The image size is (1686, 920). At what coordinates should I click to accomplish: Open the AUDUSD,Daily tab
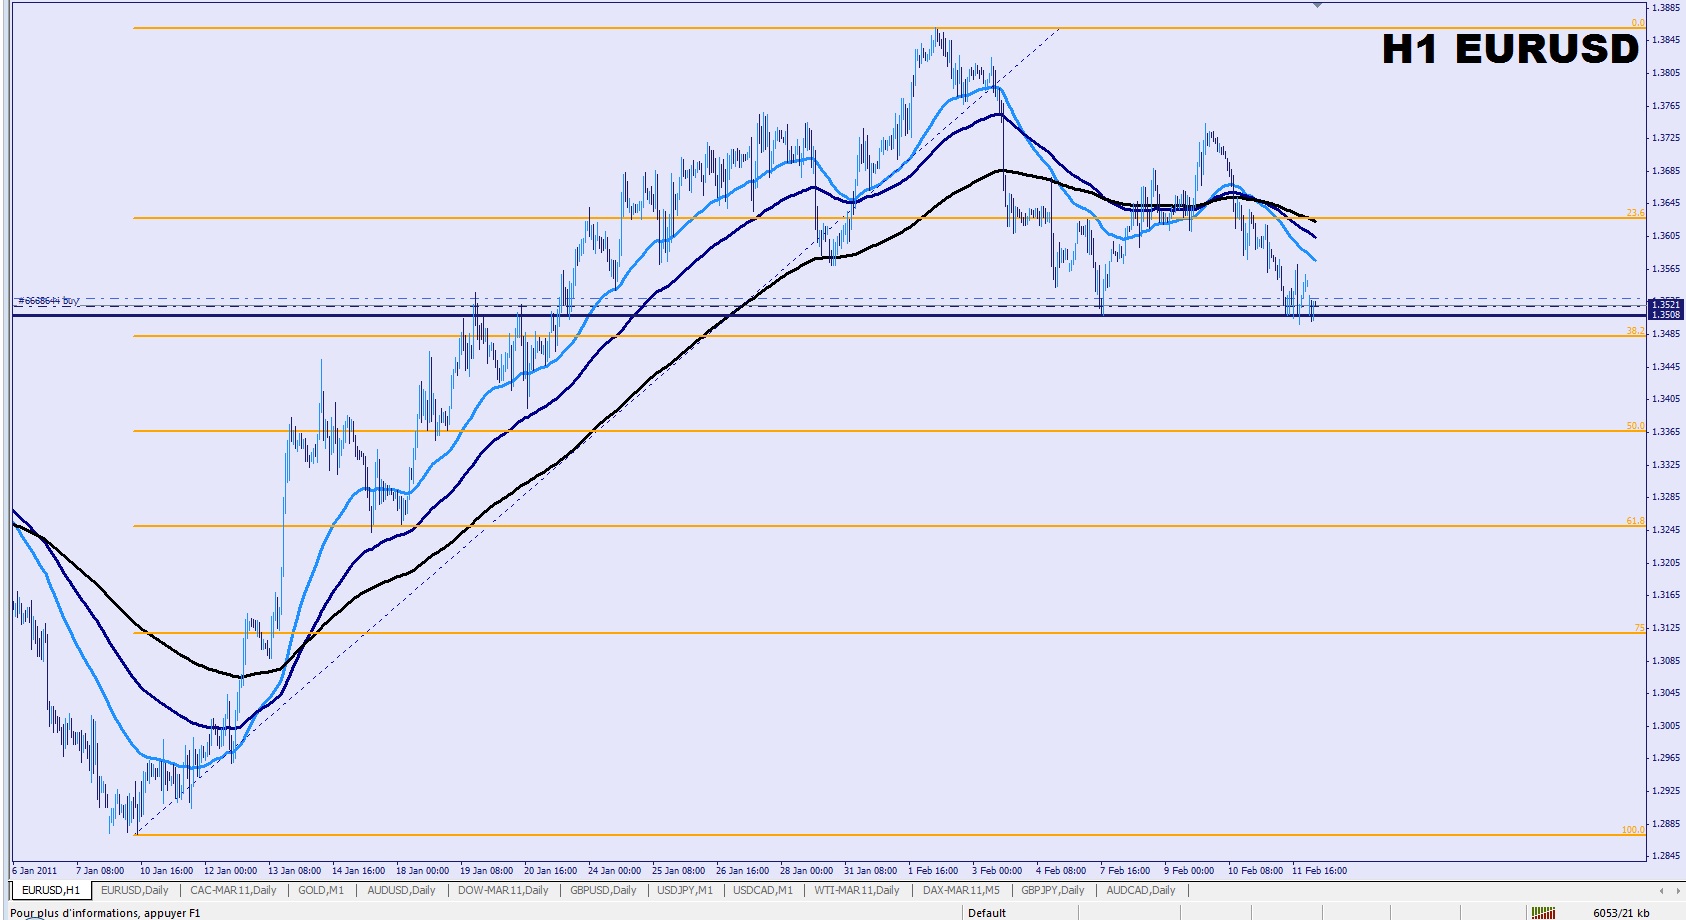(401, 890)
